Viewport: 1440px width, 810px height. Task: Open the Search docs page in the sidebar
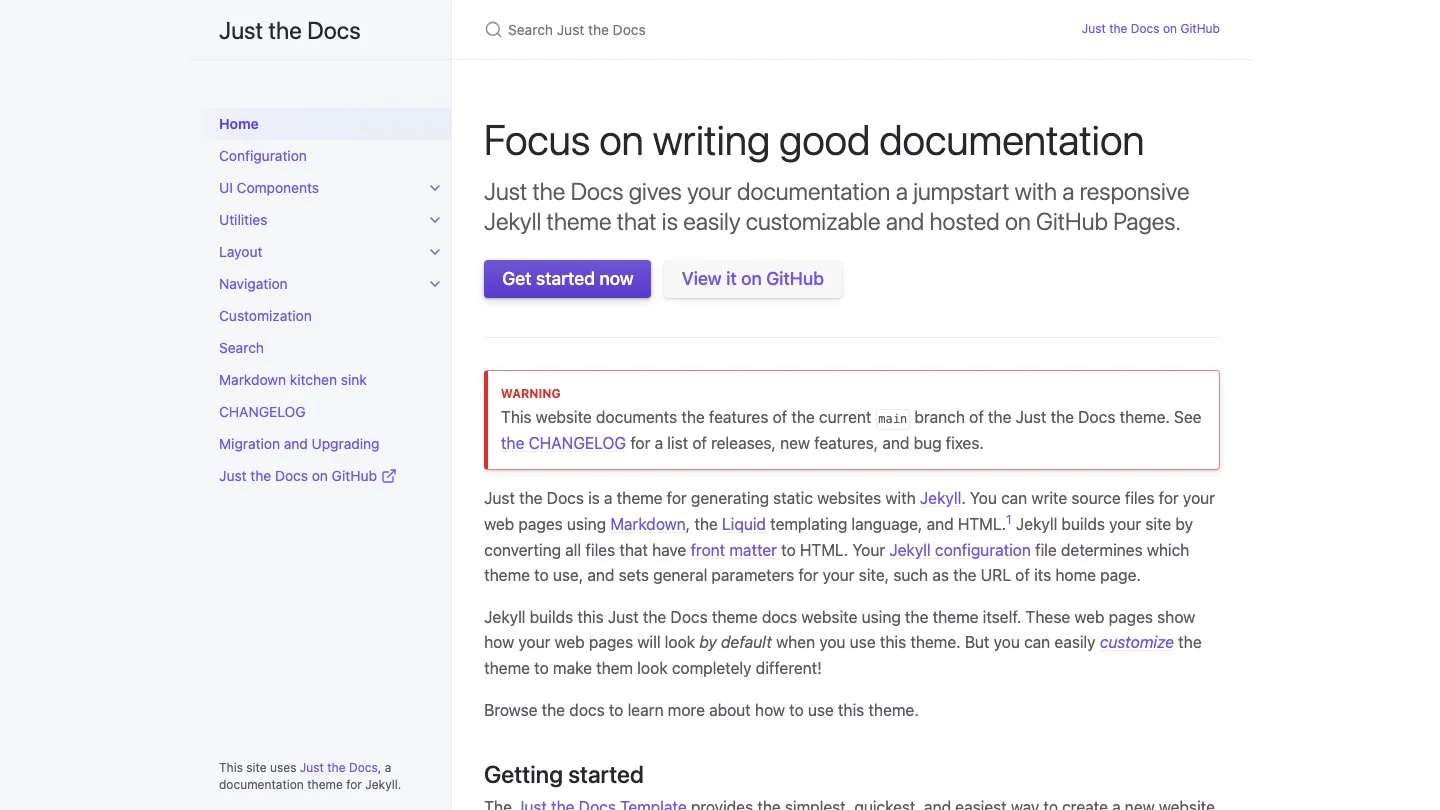click(x=241, y=348)
